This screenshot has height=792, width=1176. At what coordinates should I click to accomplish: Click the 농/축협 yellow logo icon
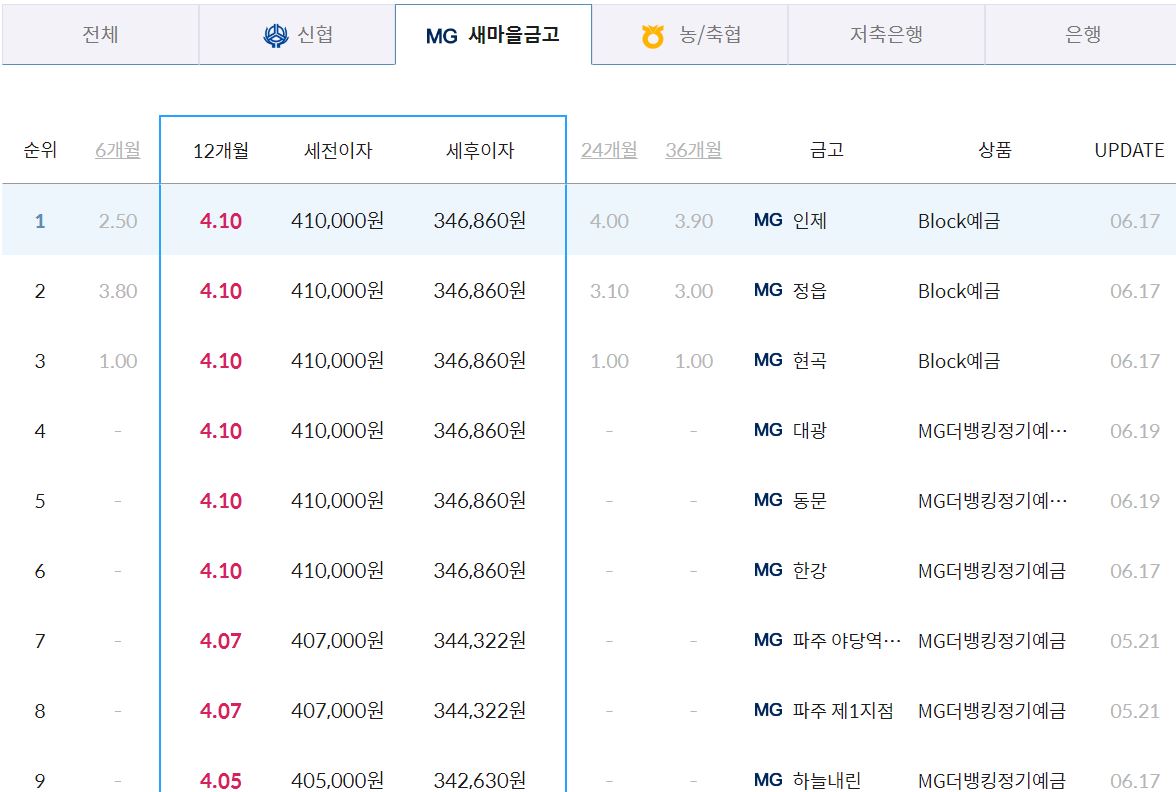[652, 36]
